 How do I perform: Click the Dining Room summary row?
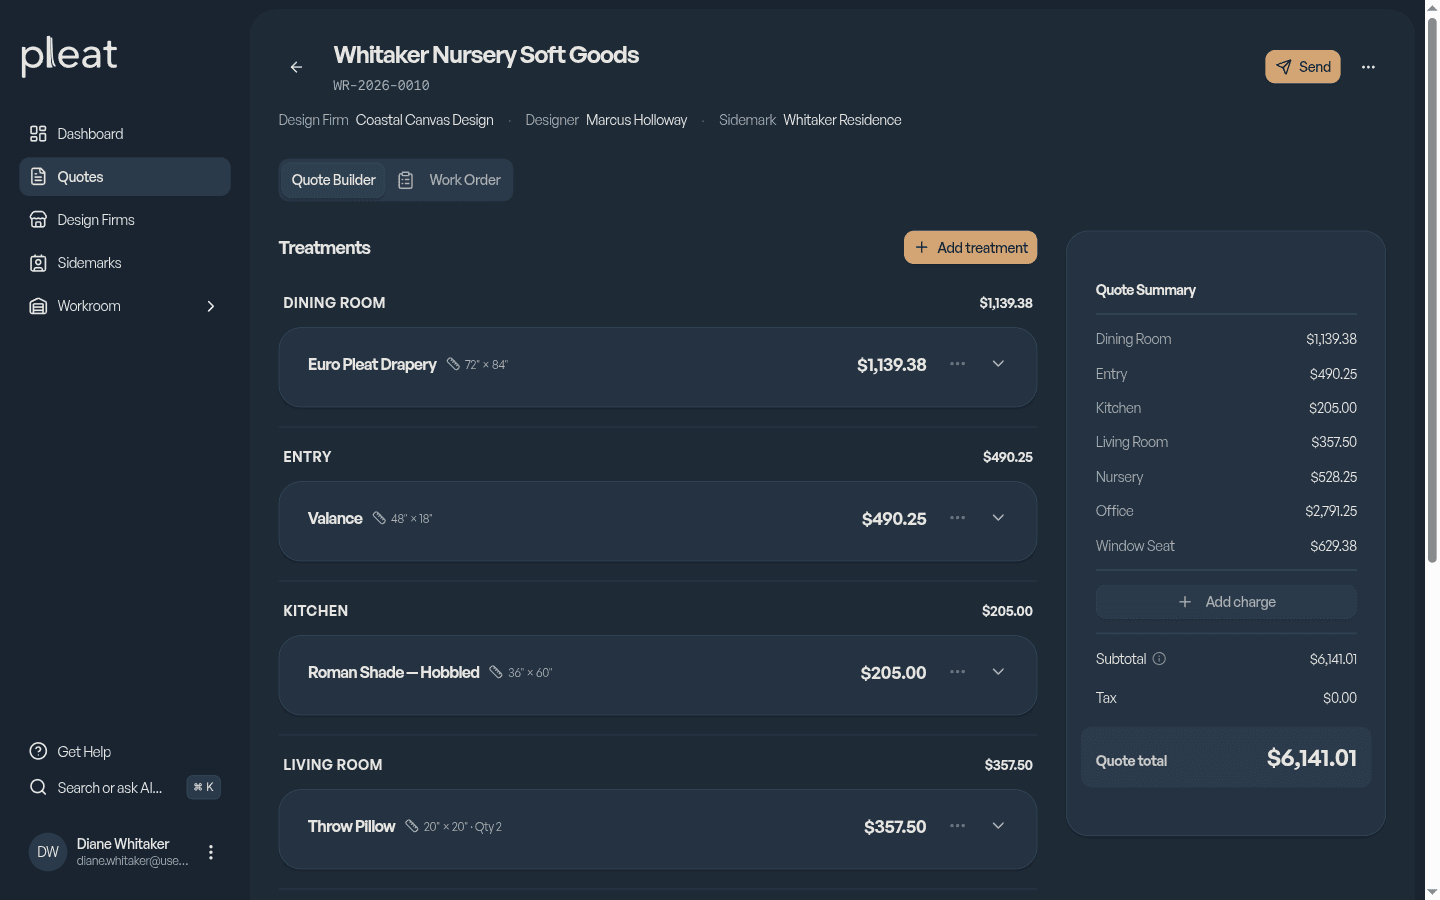(x=1226, y=339)
